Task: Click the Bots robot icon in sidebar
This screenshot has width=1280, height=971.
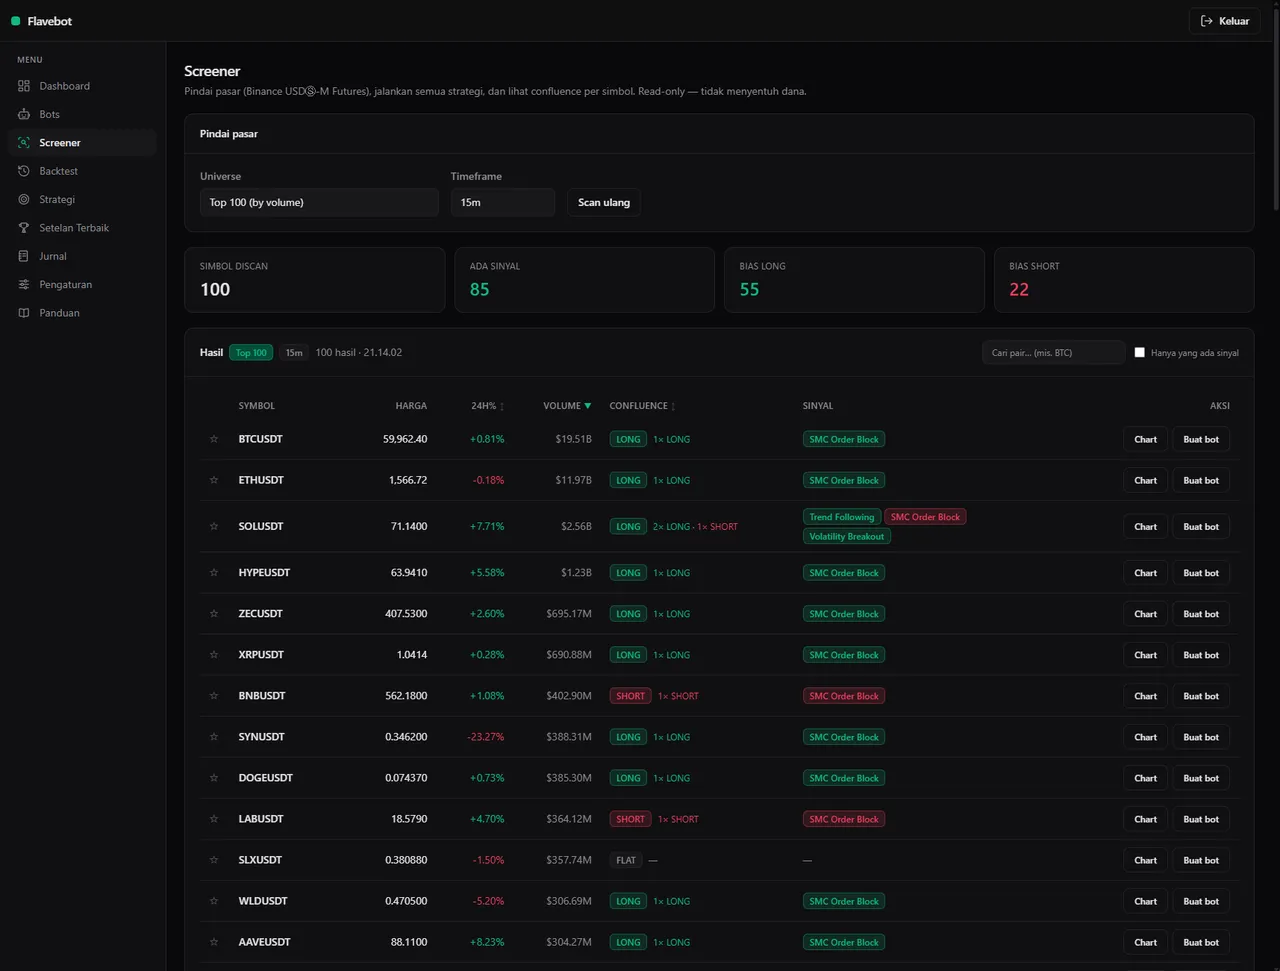Action: [24, 114]
